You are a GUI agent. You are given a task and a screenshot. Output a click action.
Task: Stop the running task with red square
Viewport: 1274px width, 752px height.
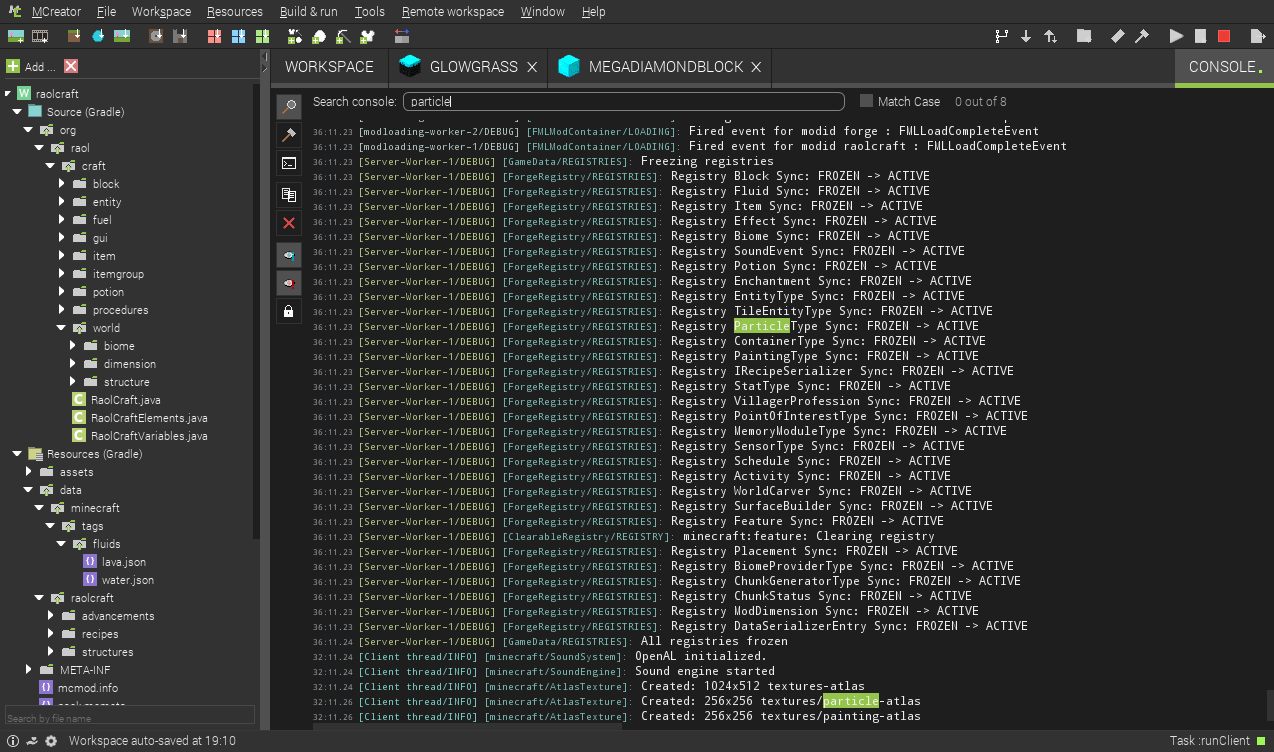[1224, 36]
